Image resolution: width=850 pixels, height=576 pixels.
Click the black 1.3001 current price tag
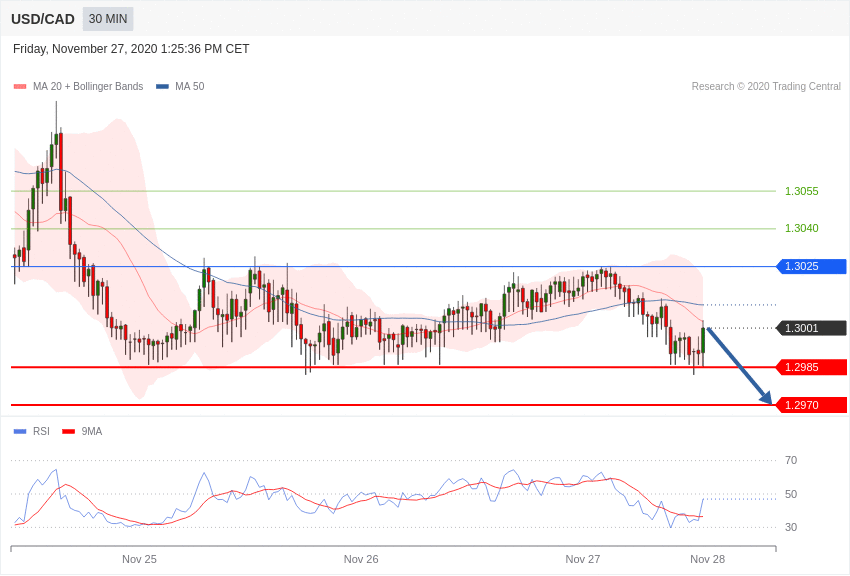tap(812, 328)
